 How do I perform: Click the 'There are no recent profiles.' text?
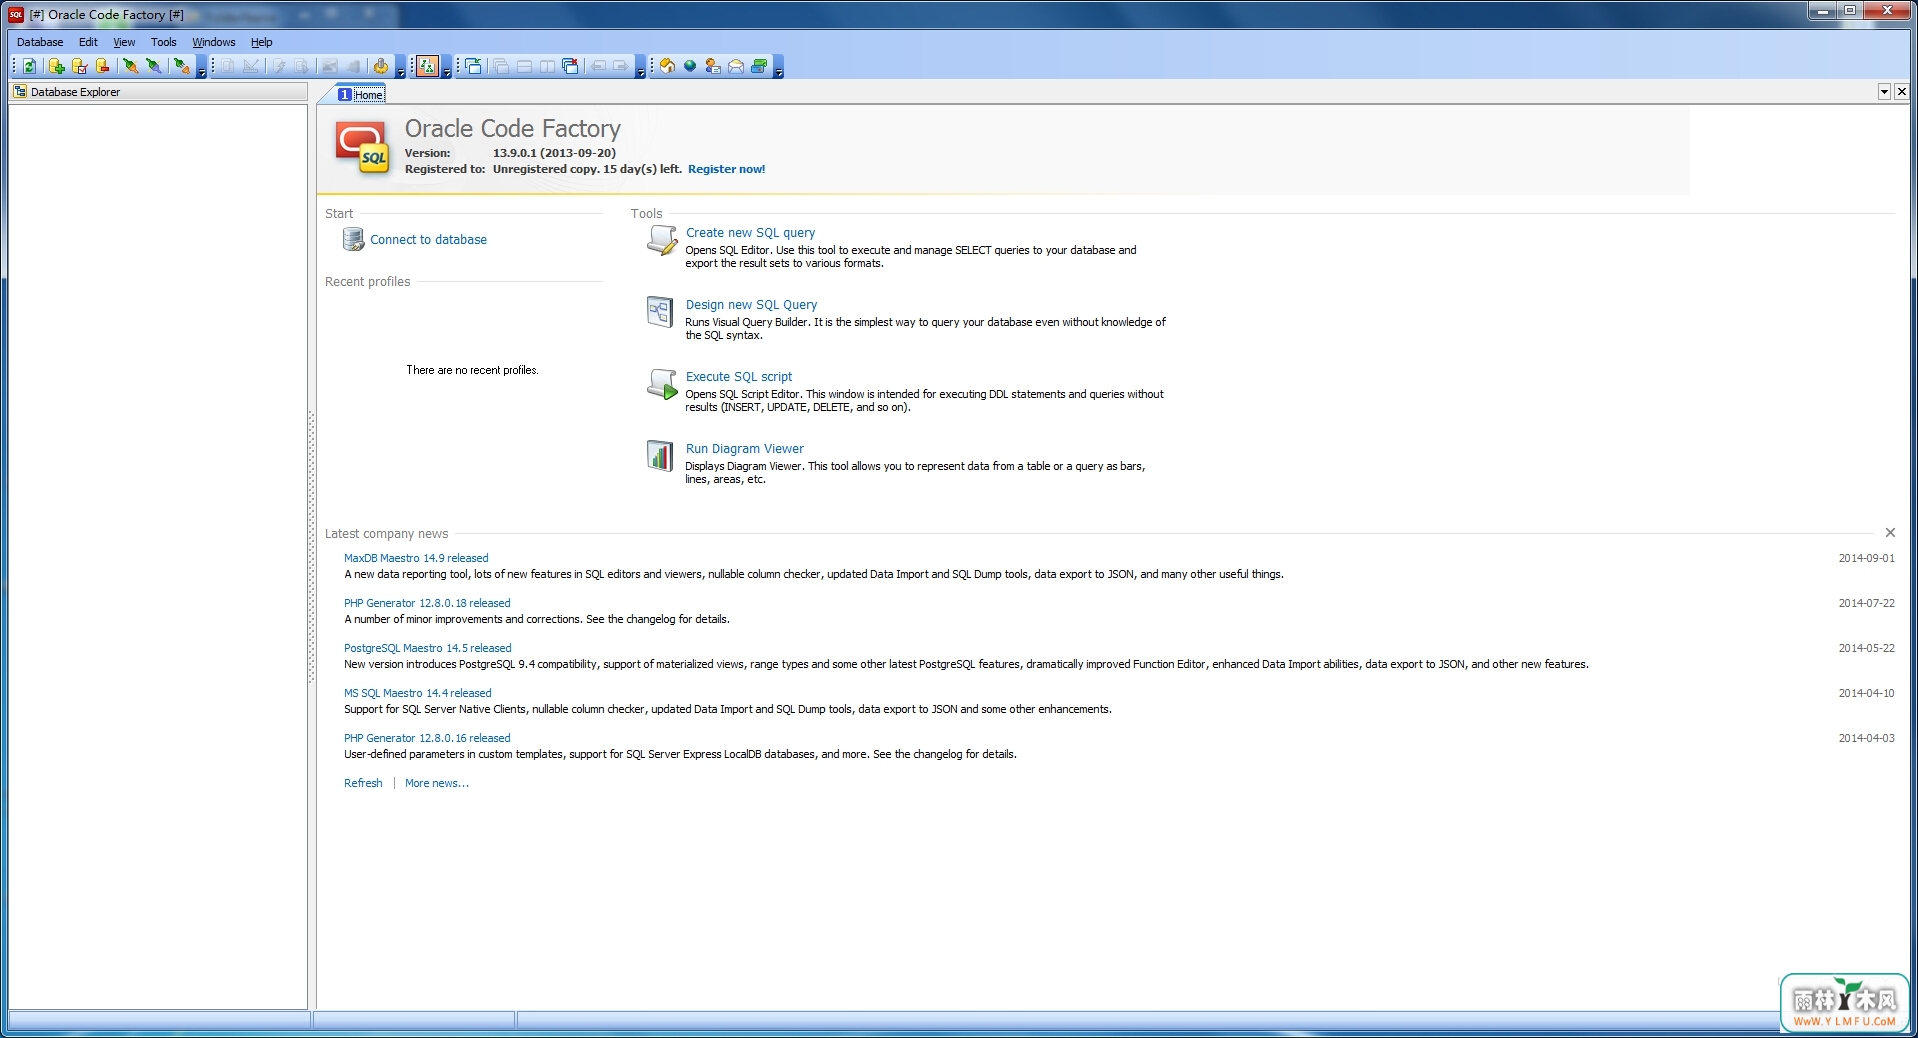pos(472,370)
